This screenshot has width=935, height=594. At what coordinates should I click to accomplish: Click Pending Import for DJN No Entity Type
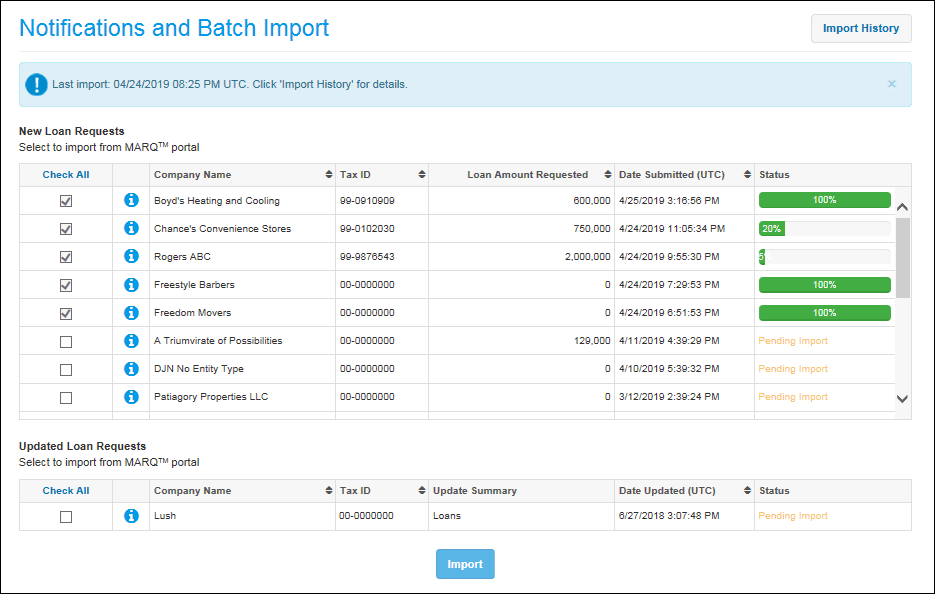coord(793,369)
